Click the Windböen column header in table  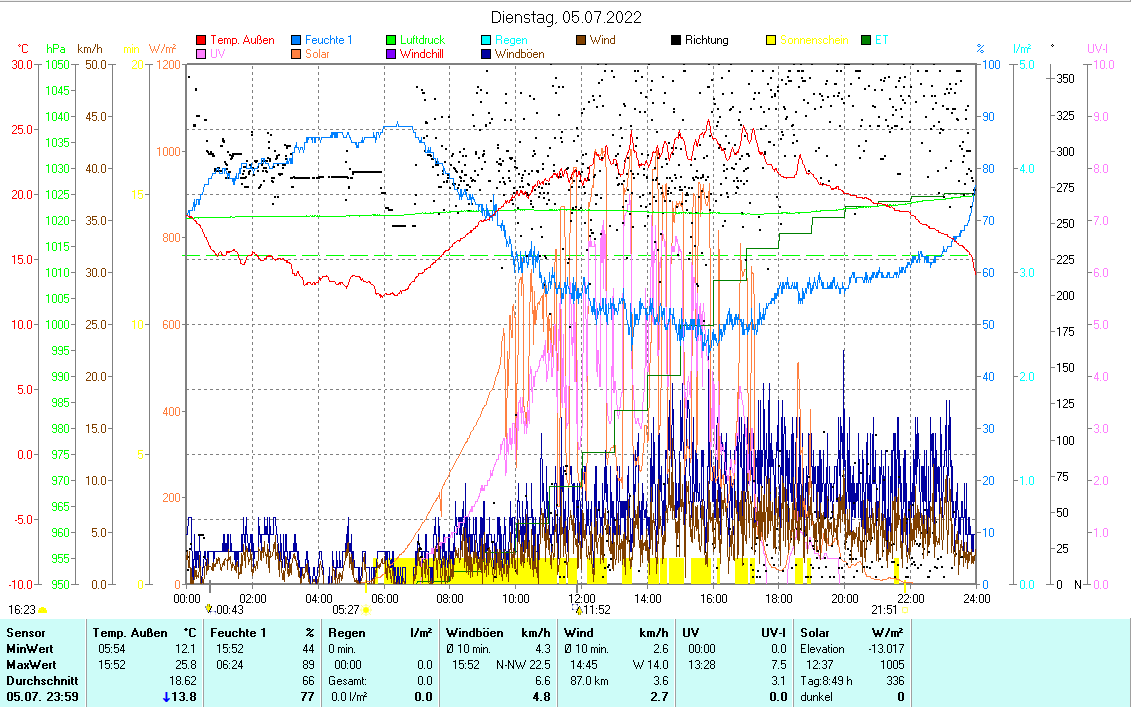click(475, 632)
